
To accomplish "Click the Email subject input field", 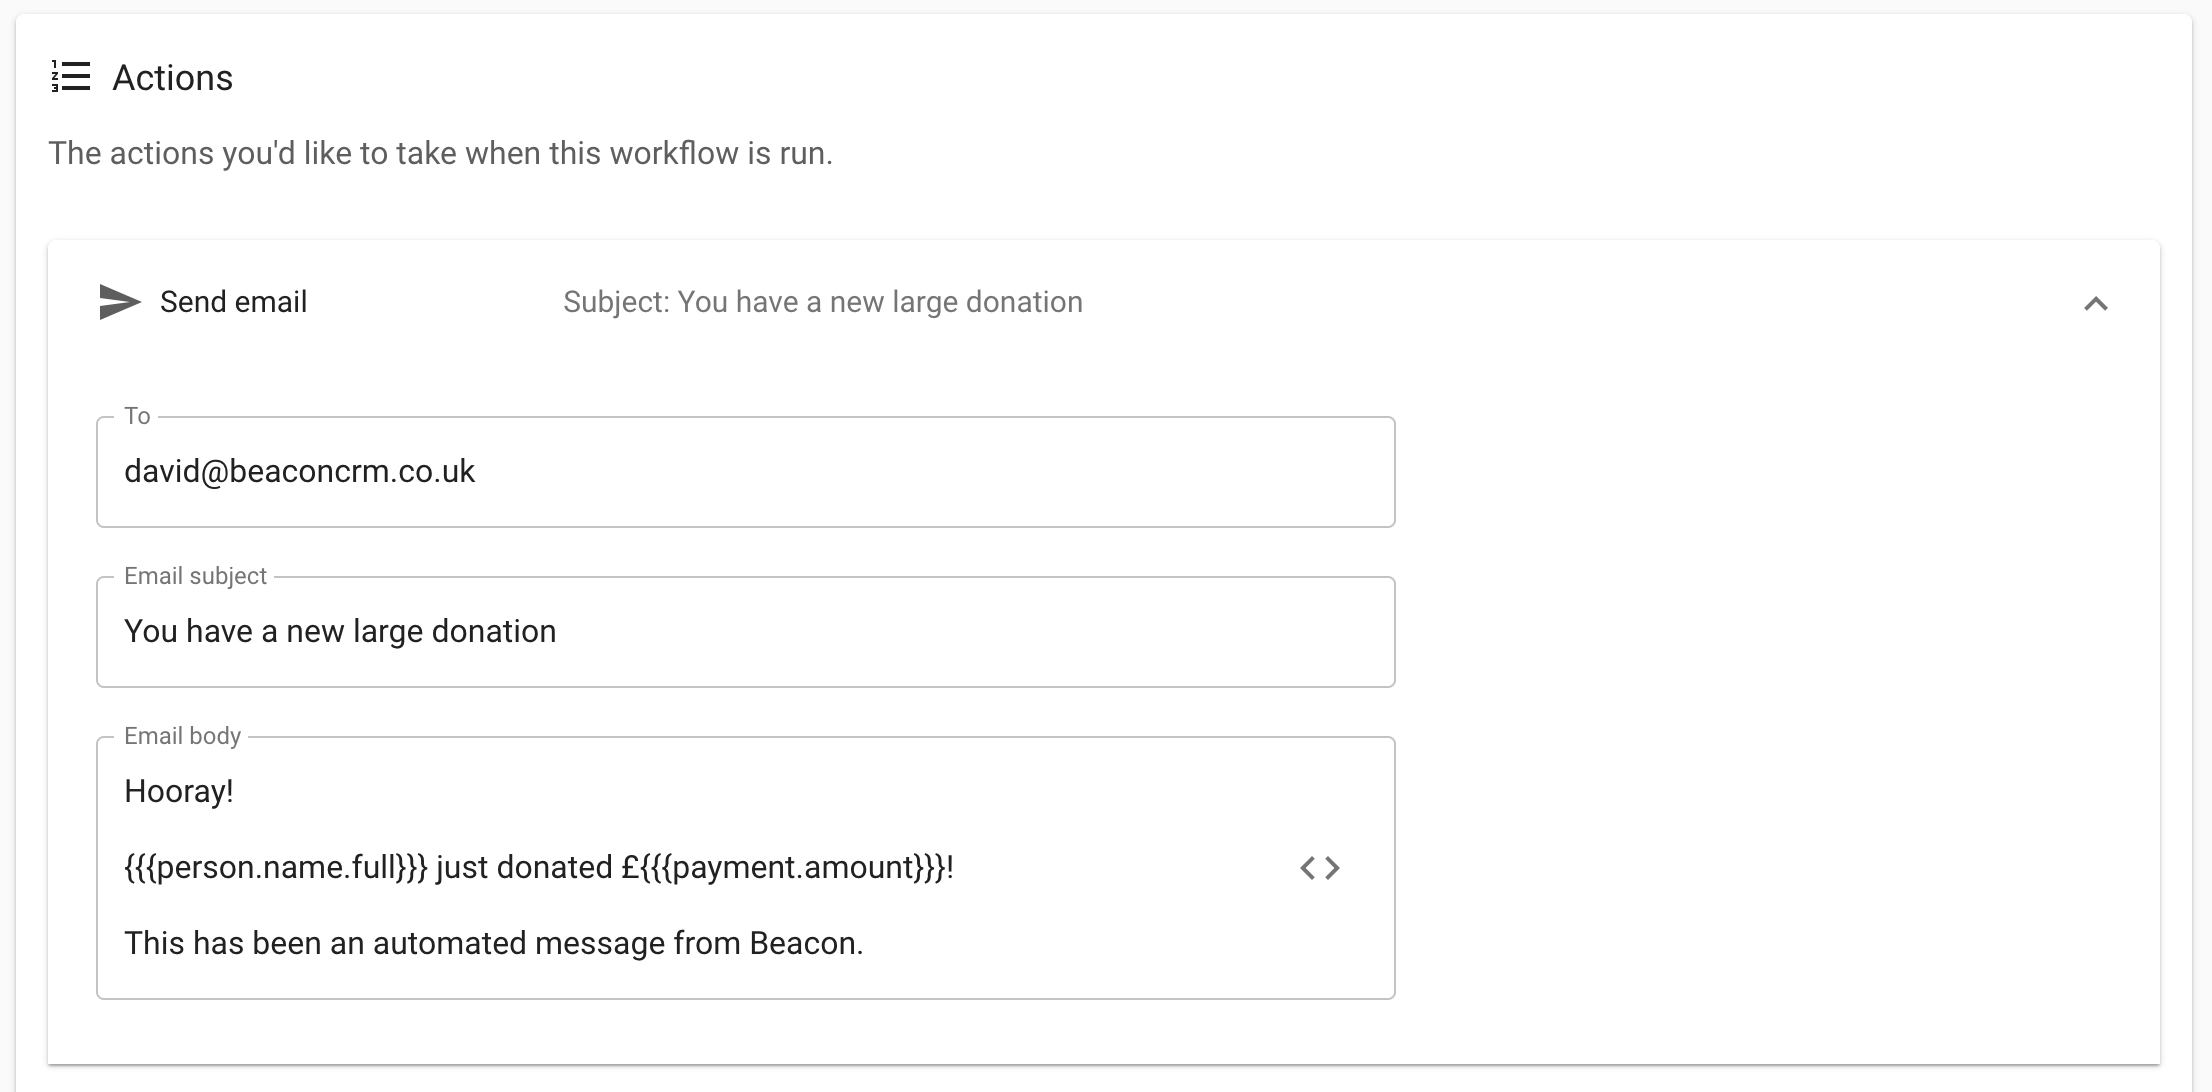I will point(745,632).
